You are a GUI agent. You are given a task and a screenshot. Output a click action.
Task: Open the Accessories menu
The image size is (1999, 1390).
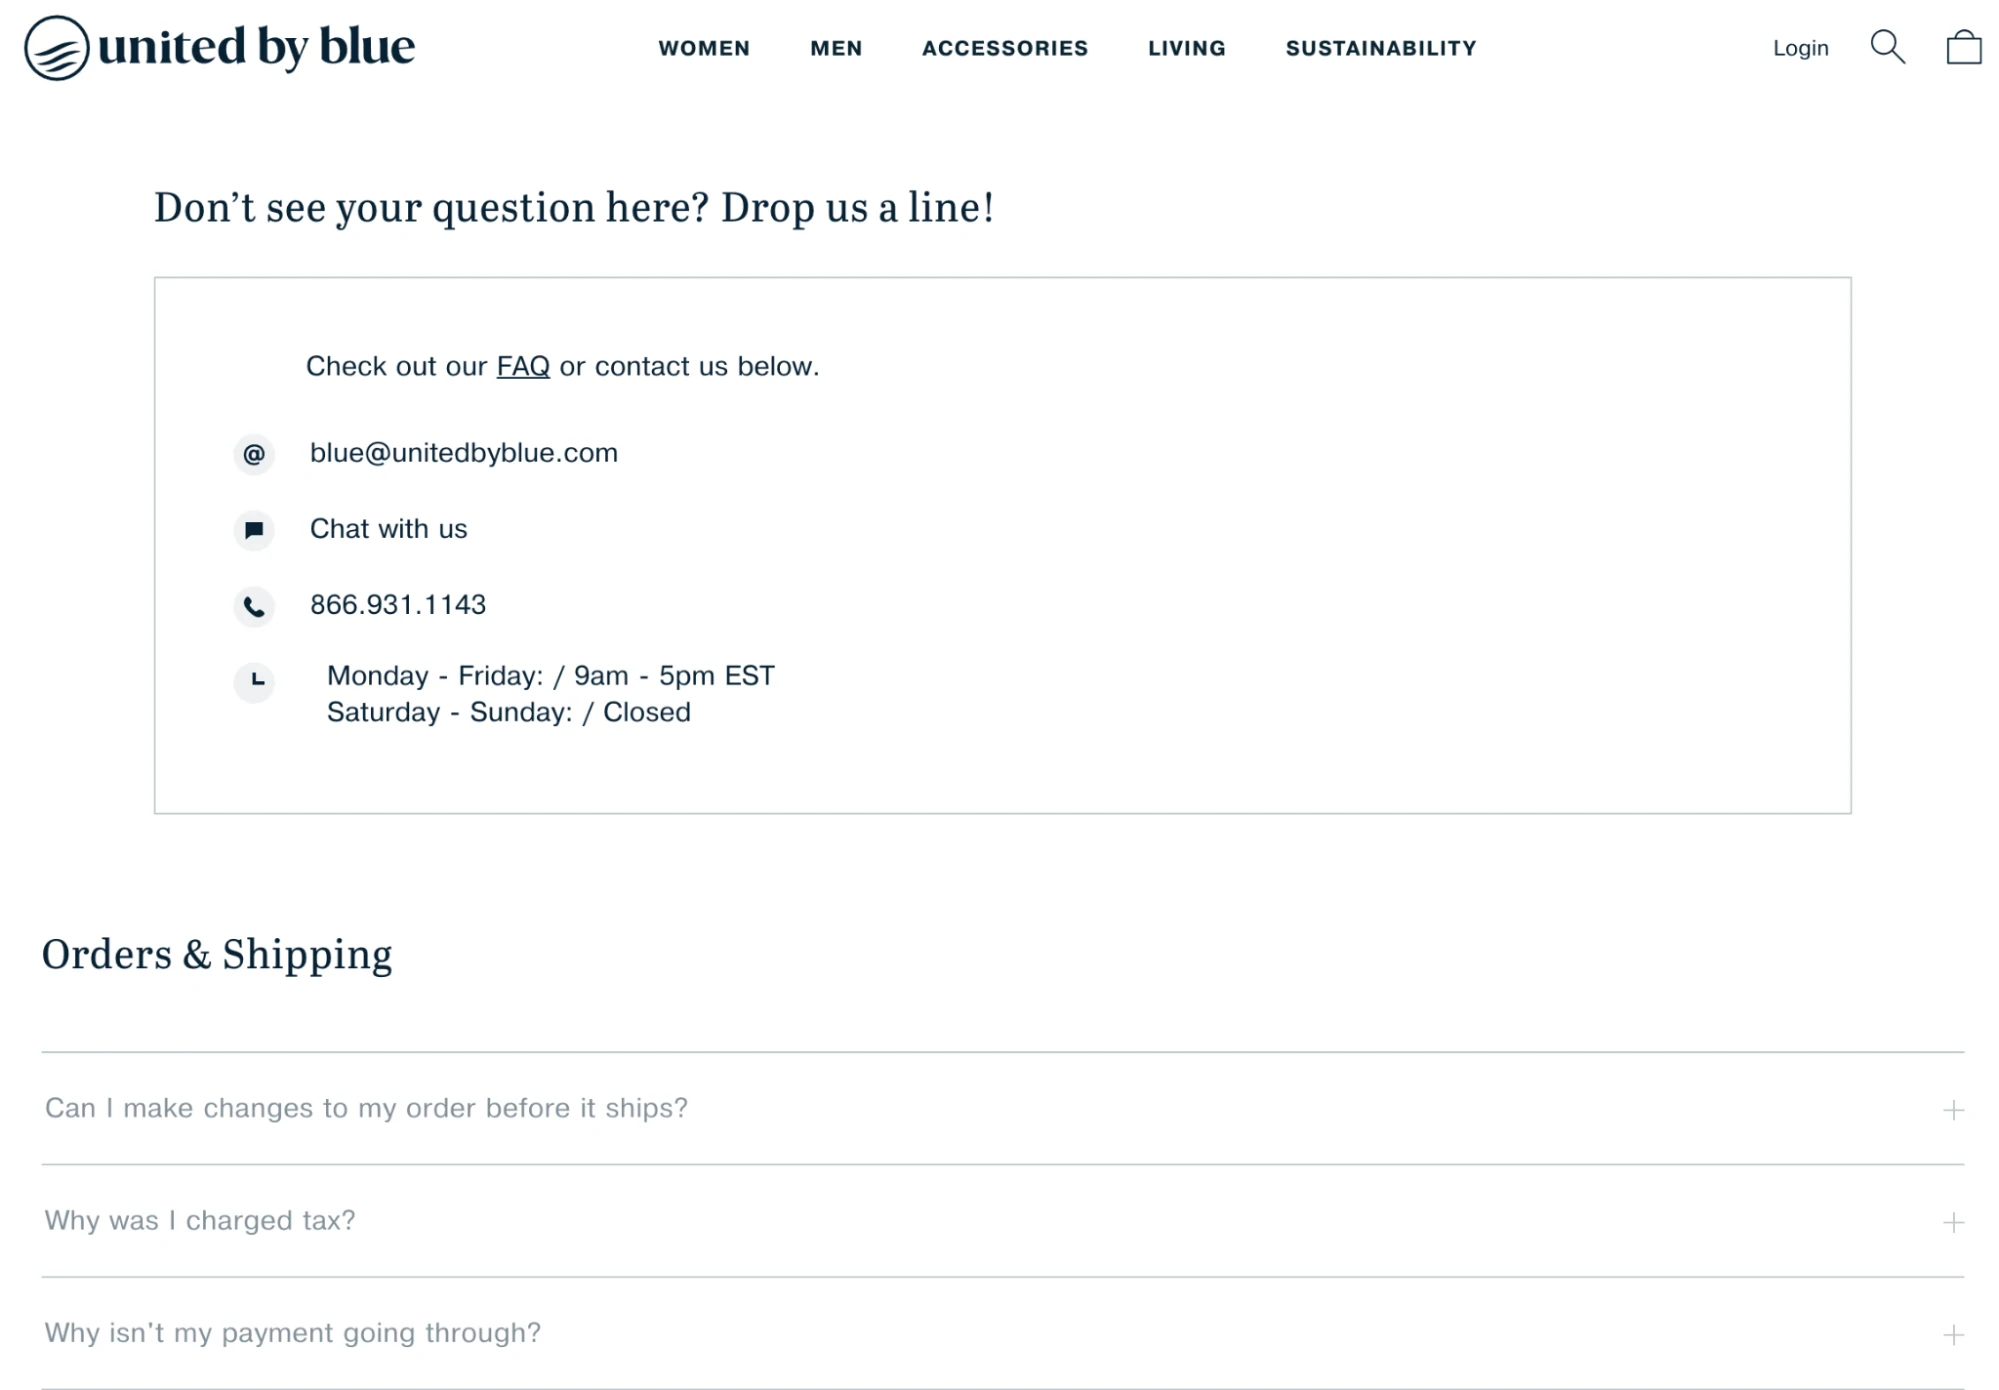[1004, 48]
